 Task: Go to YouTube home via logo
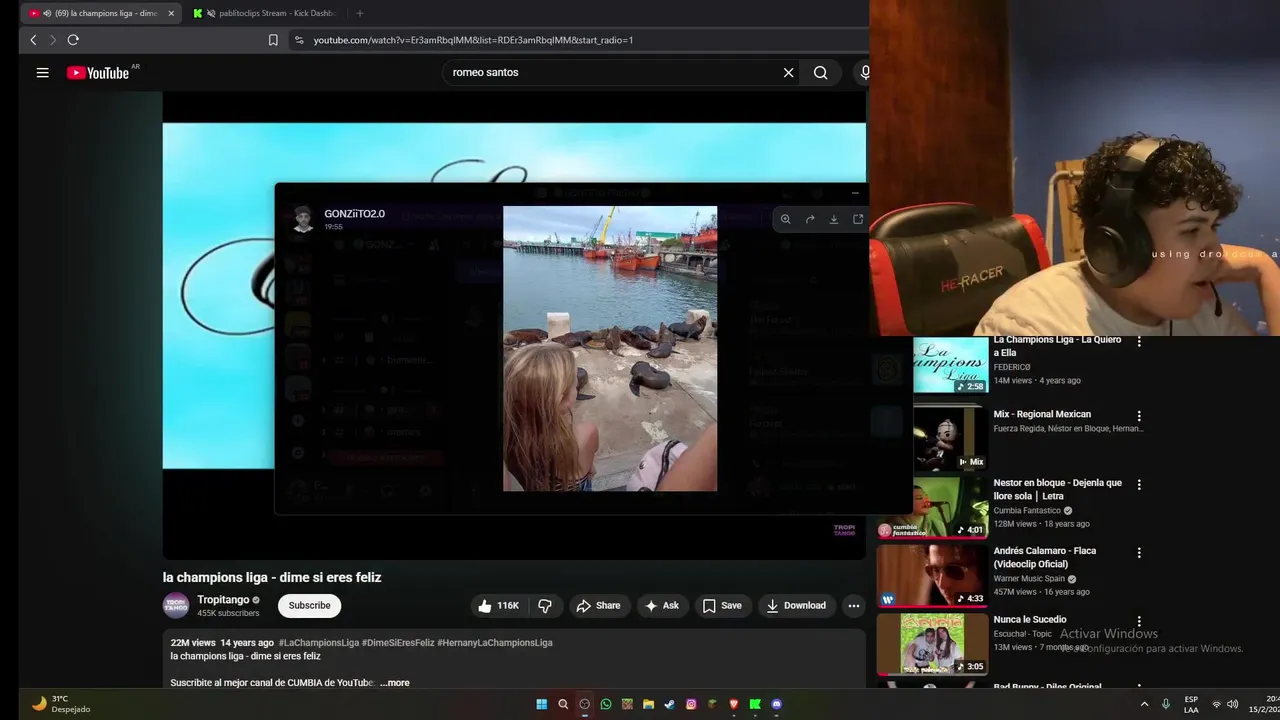[x=98, y=73]
